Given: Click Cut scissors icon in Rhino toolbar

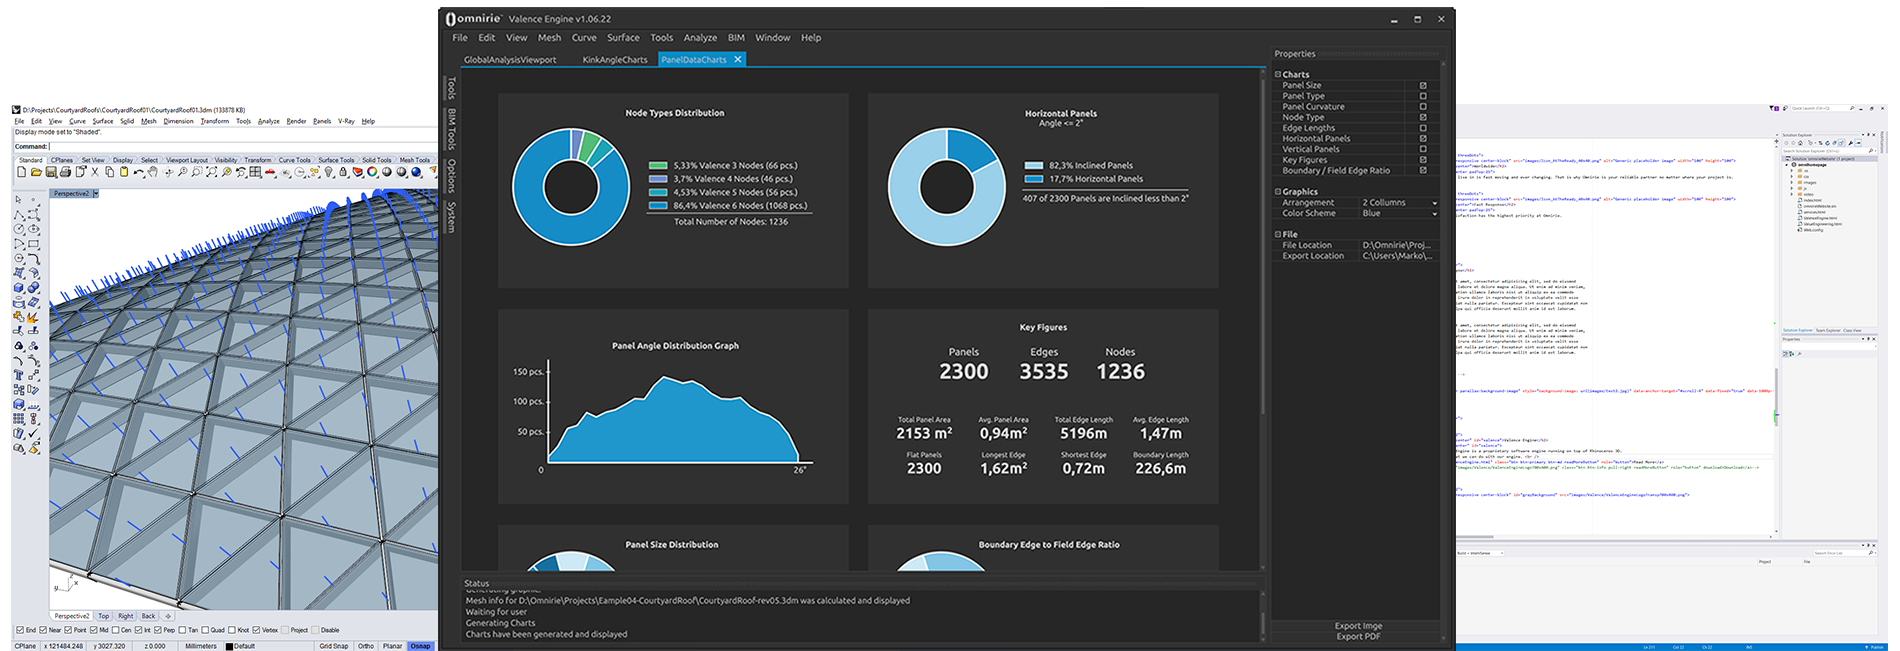Looking at the screenshot, I should pos(95,172).
